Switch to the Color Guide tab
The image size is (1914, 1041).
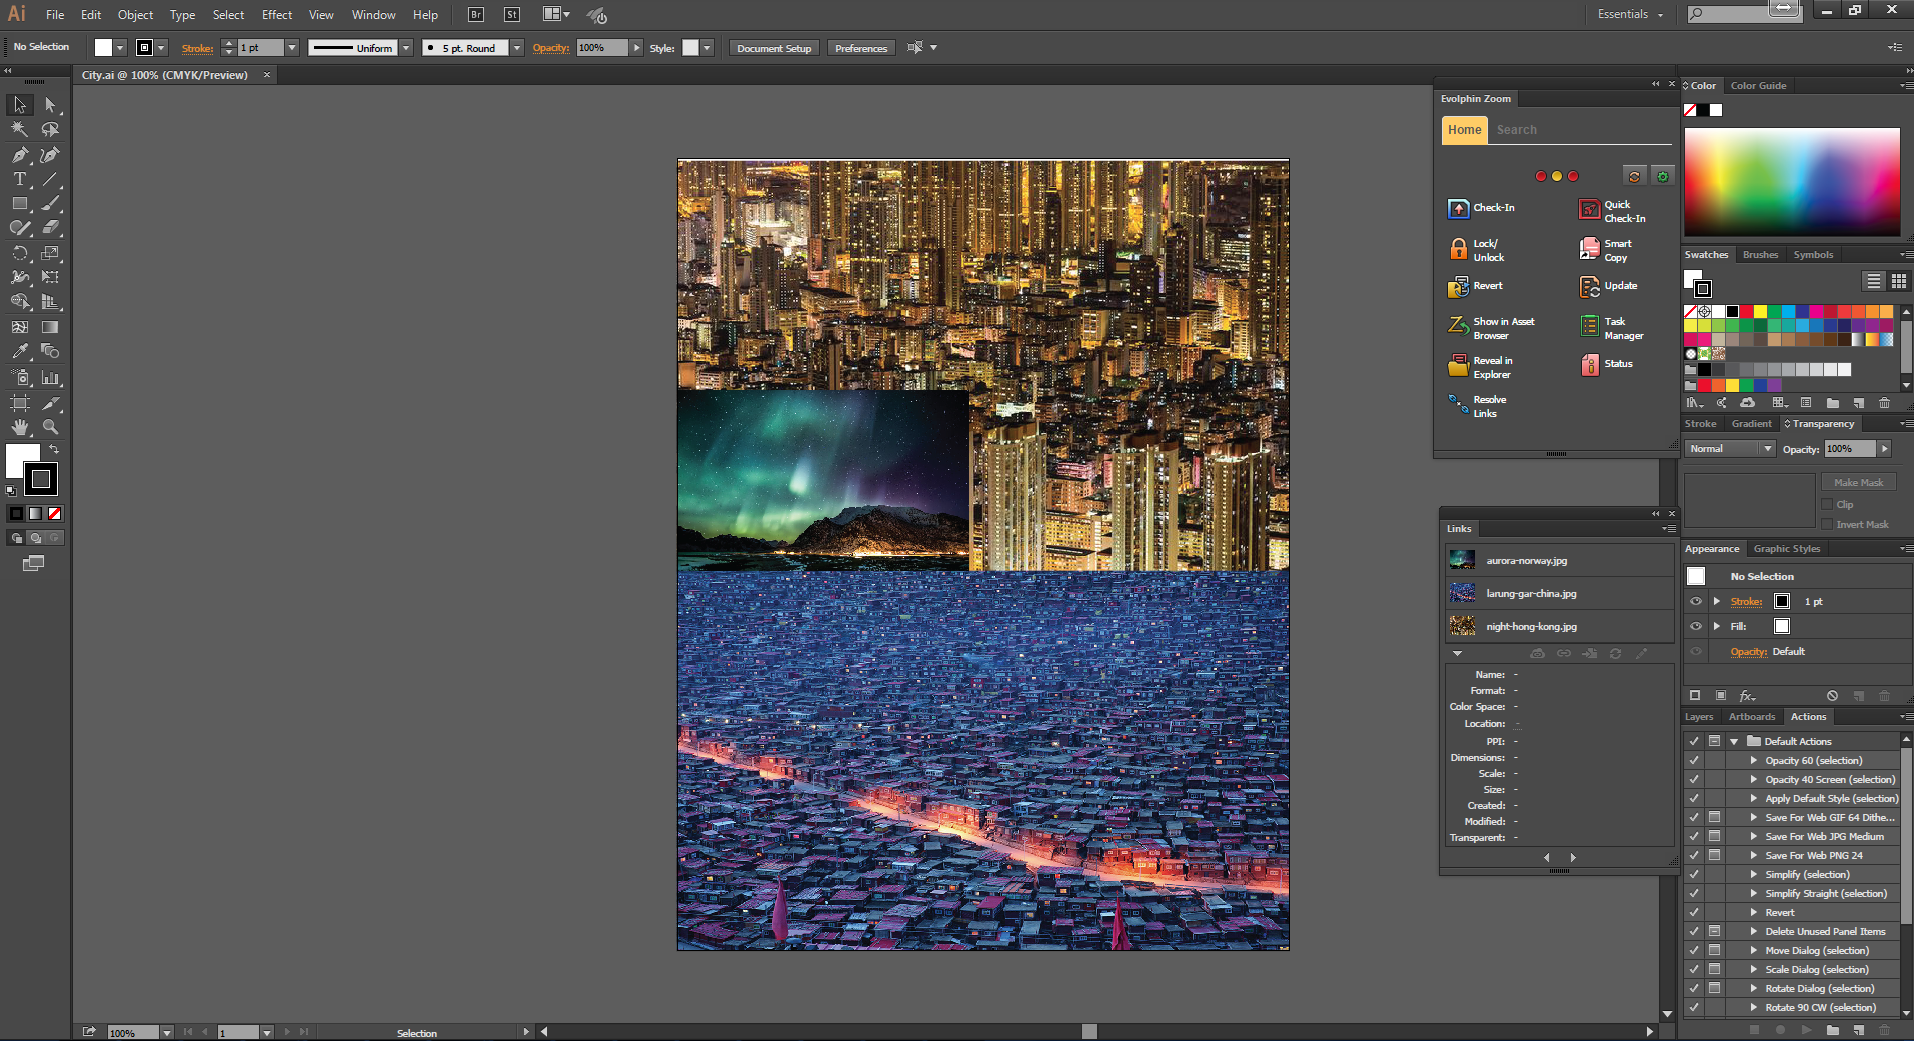1758,86
